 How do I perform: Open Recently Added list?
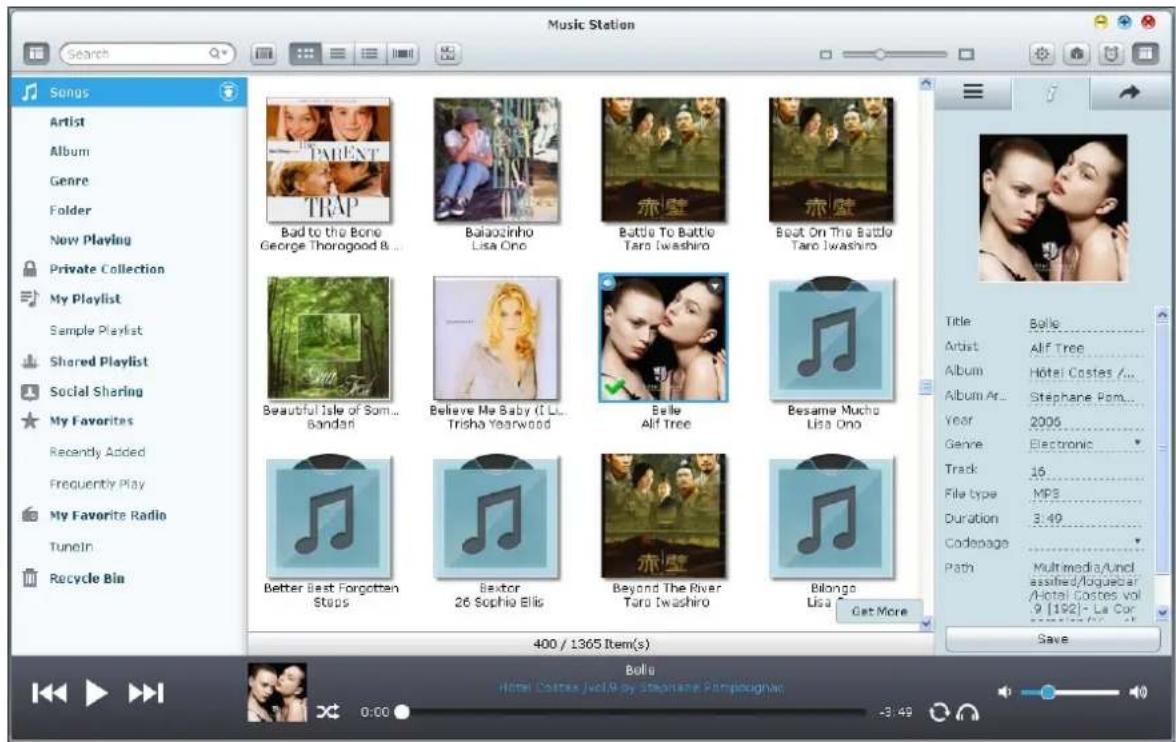(97, 452)
